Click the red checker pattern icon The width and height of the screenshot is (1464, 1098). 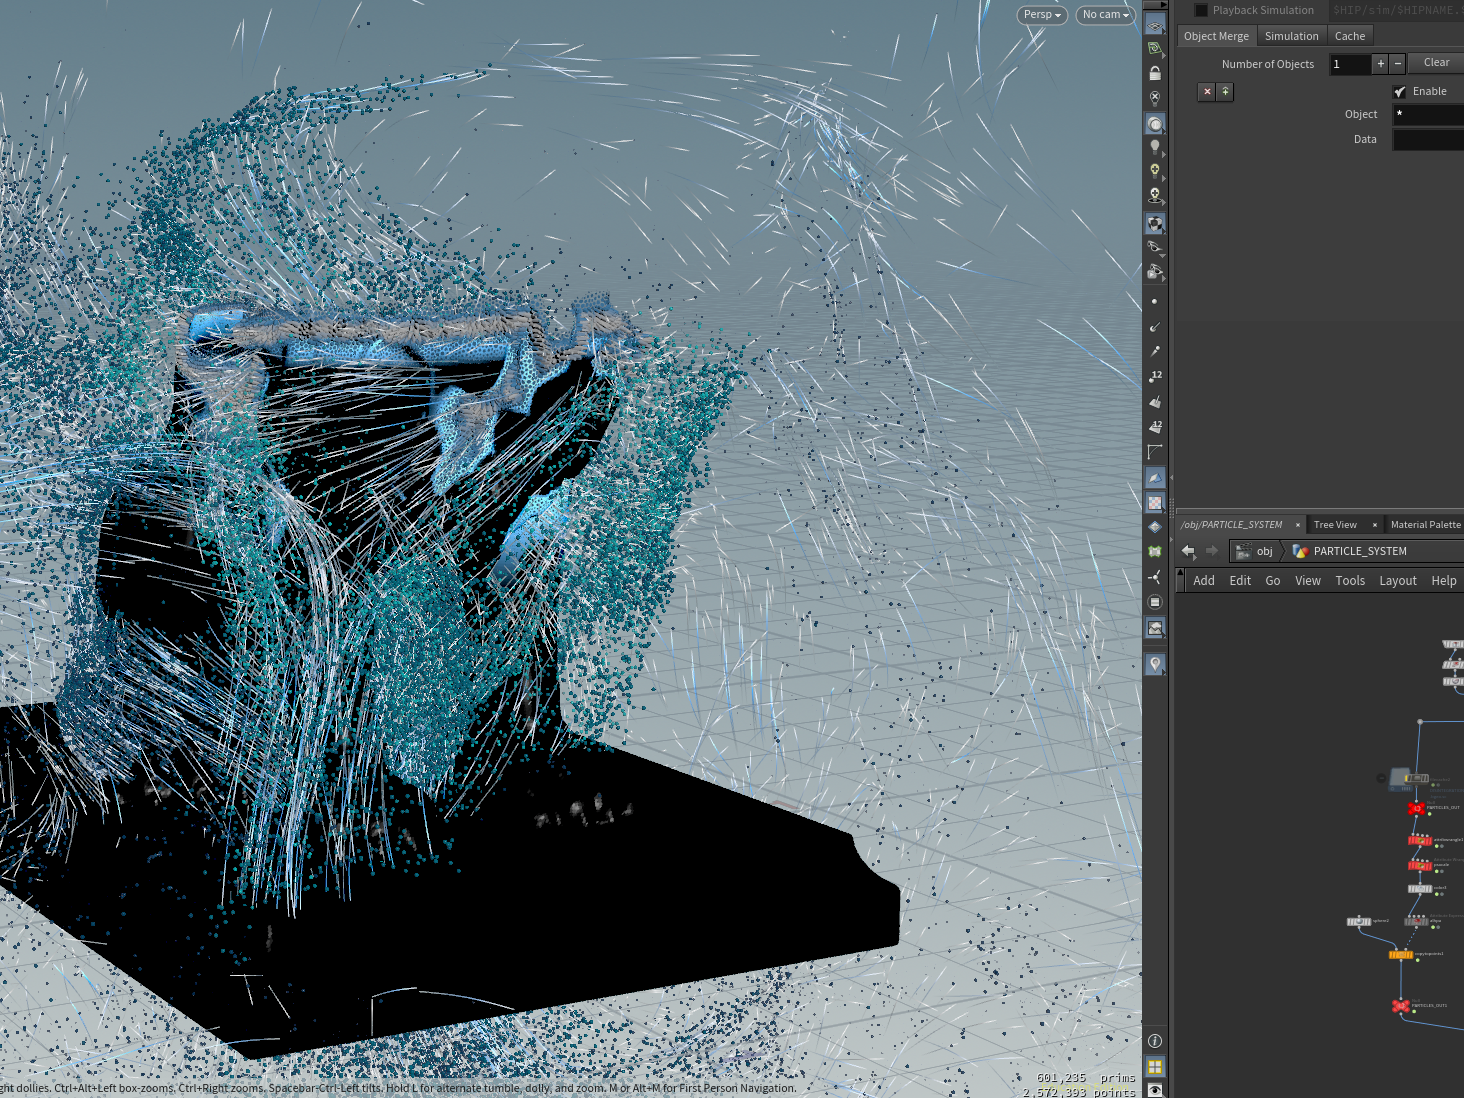click(1155, 503)
